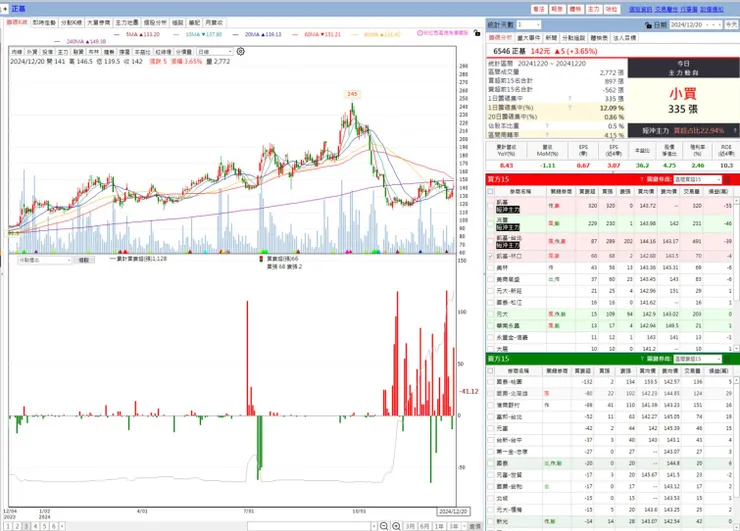The image size is (740, 531).
Task: Select the 1年 range button
Action: [439, 526]
